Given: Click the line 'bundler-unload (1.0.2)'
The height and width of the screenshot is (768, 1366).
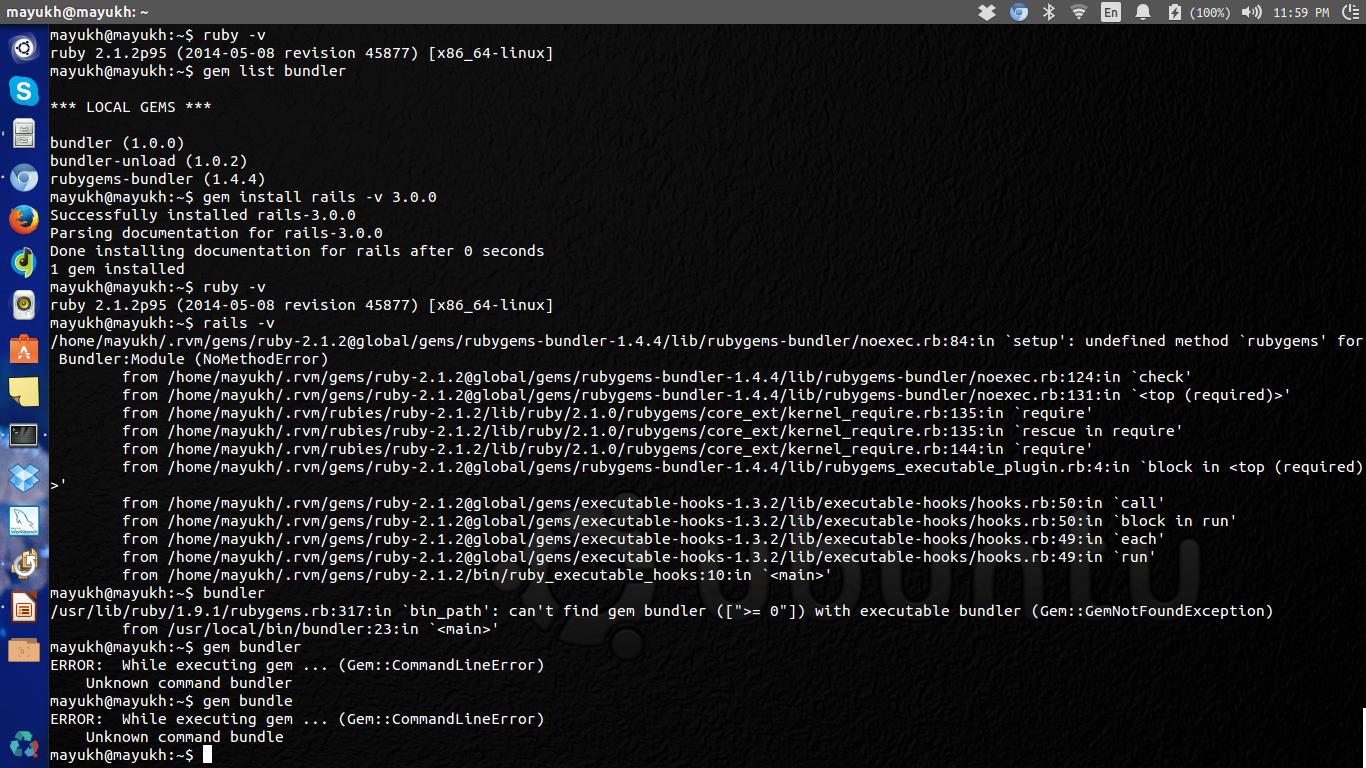Looking at the screenshot, I should [x=149, y=161].
